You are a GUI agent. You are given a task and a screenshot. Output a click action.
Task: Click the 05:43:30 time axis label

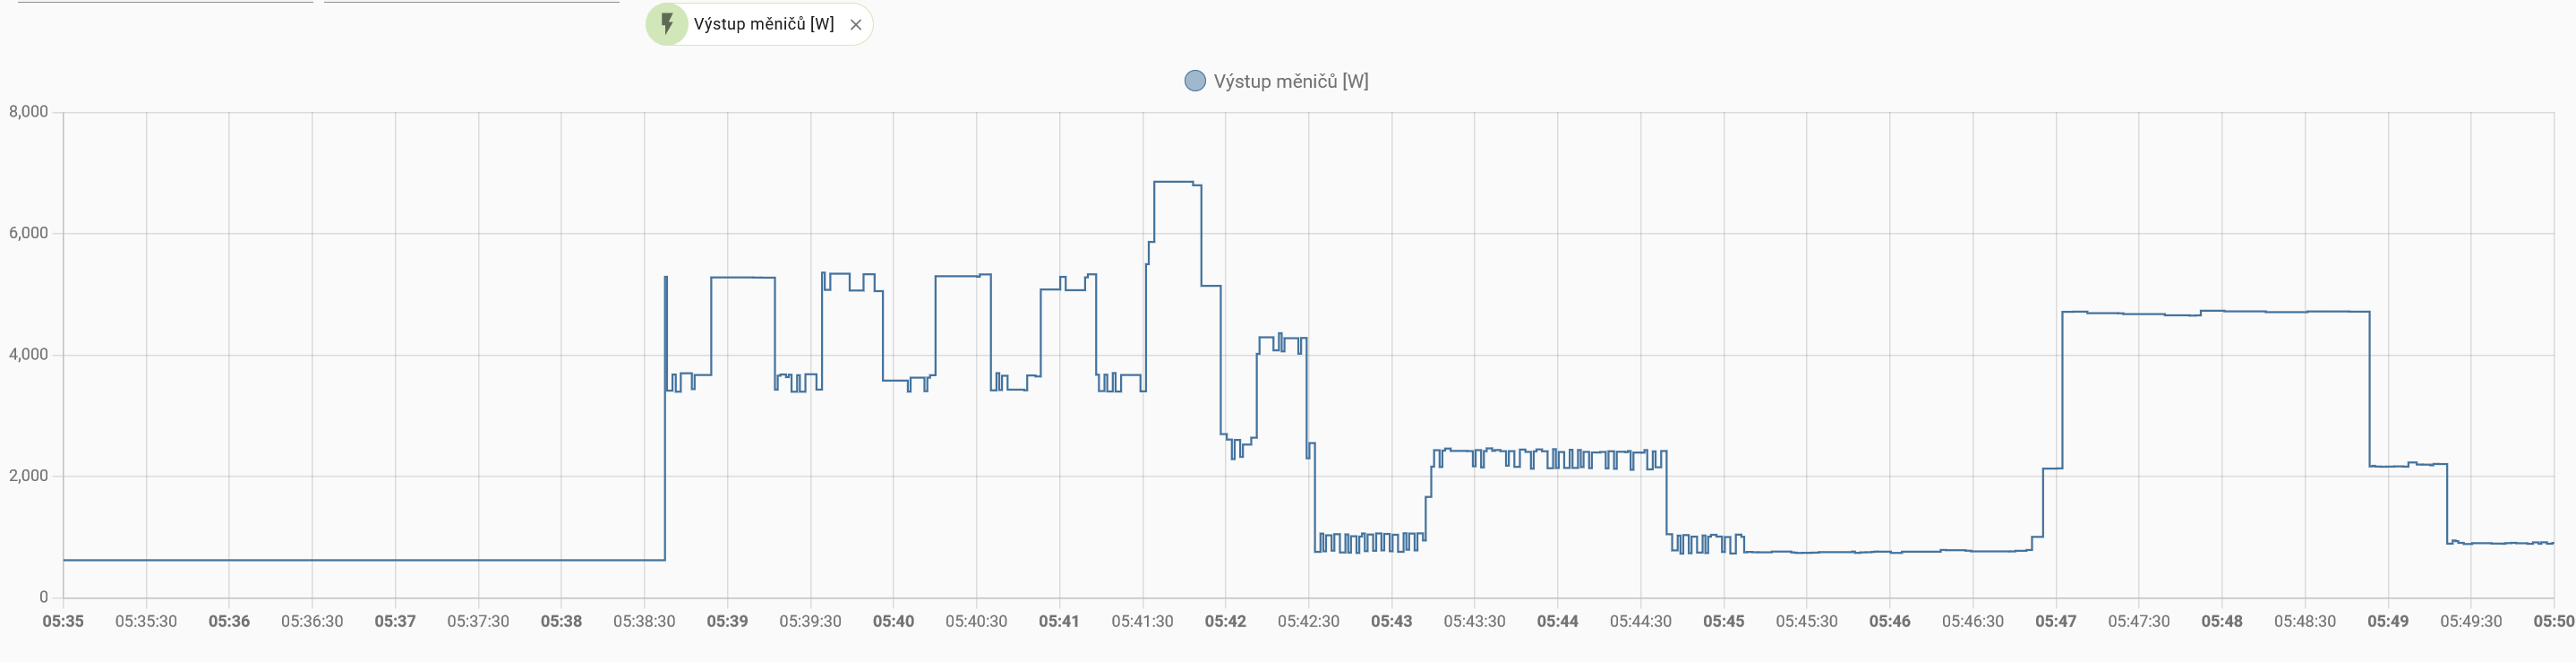[x=1474, y=621]
